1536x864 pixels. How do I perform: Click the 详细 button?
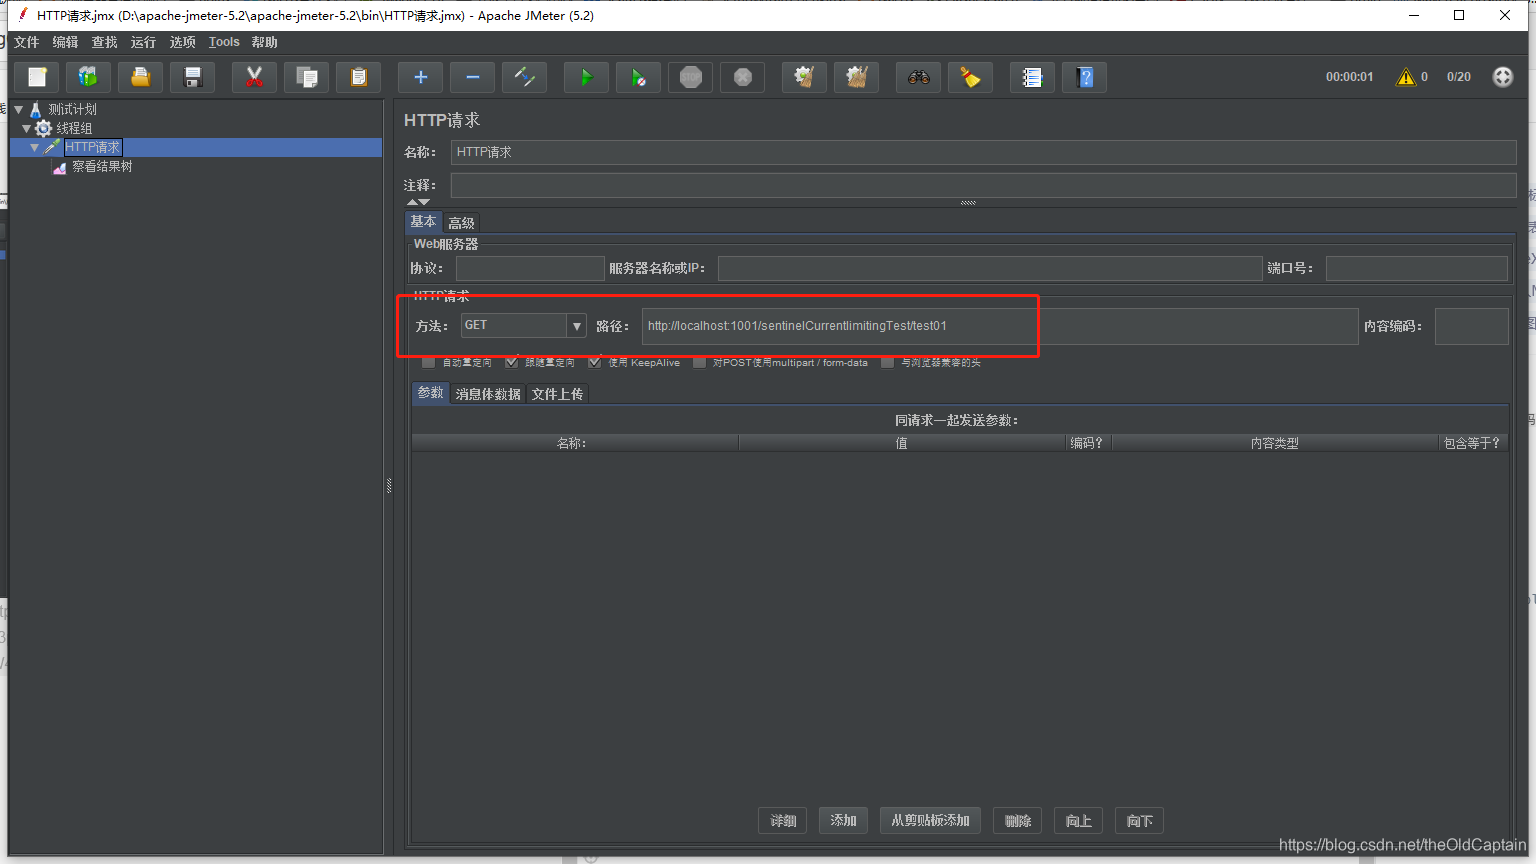783,821
